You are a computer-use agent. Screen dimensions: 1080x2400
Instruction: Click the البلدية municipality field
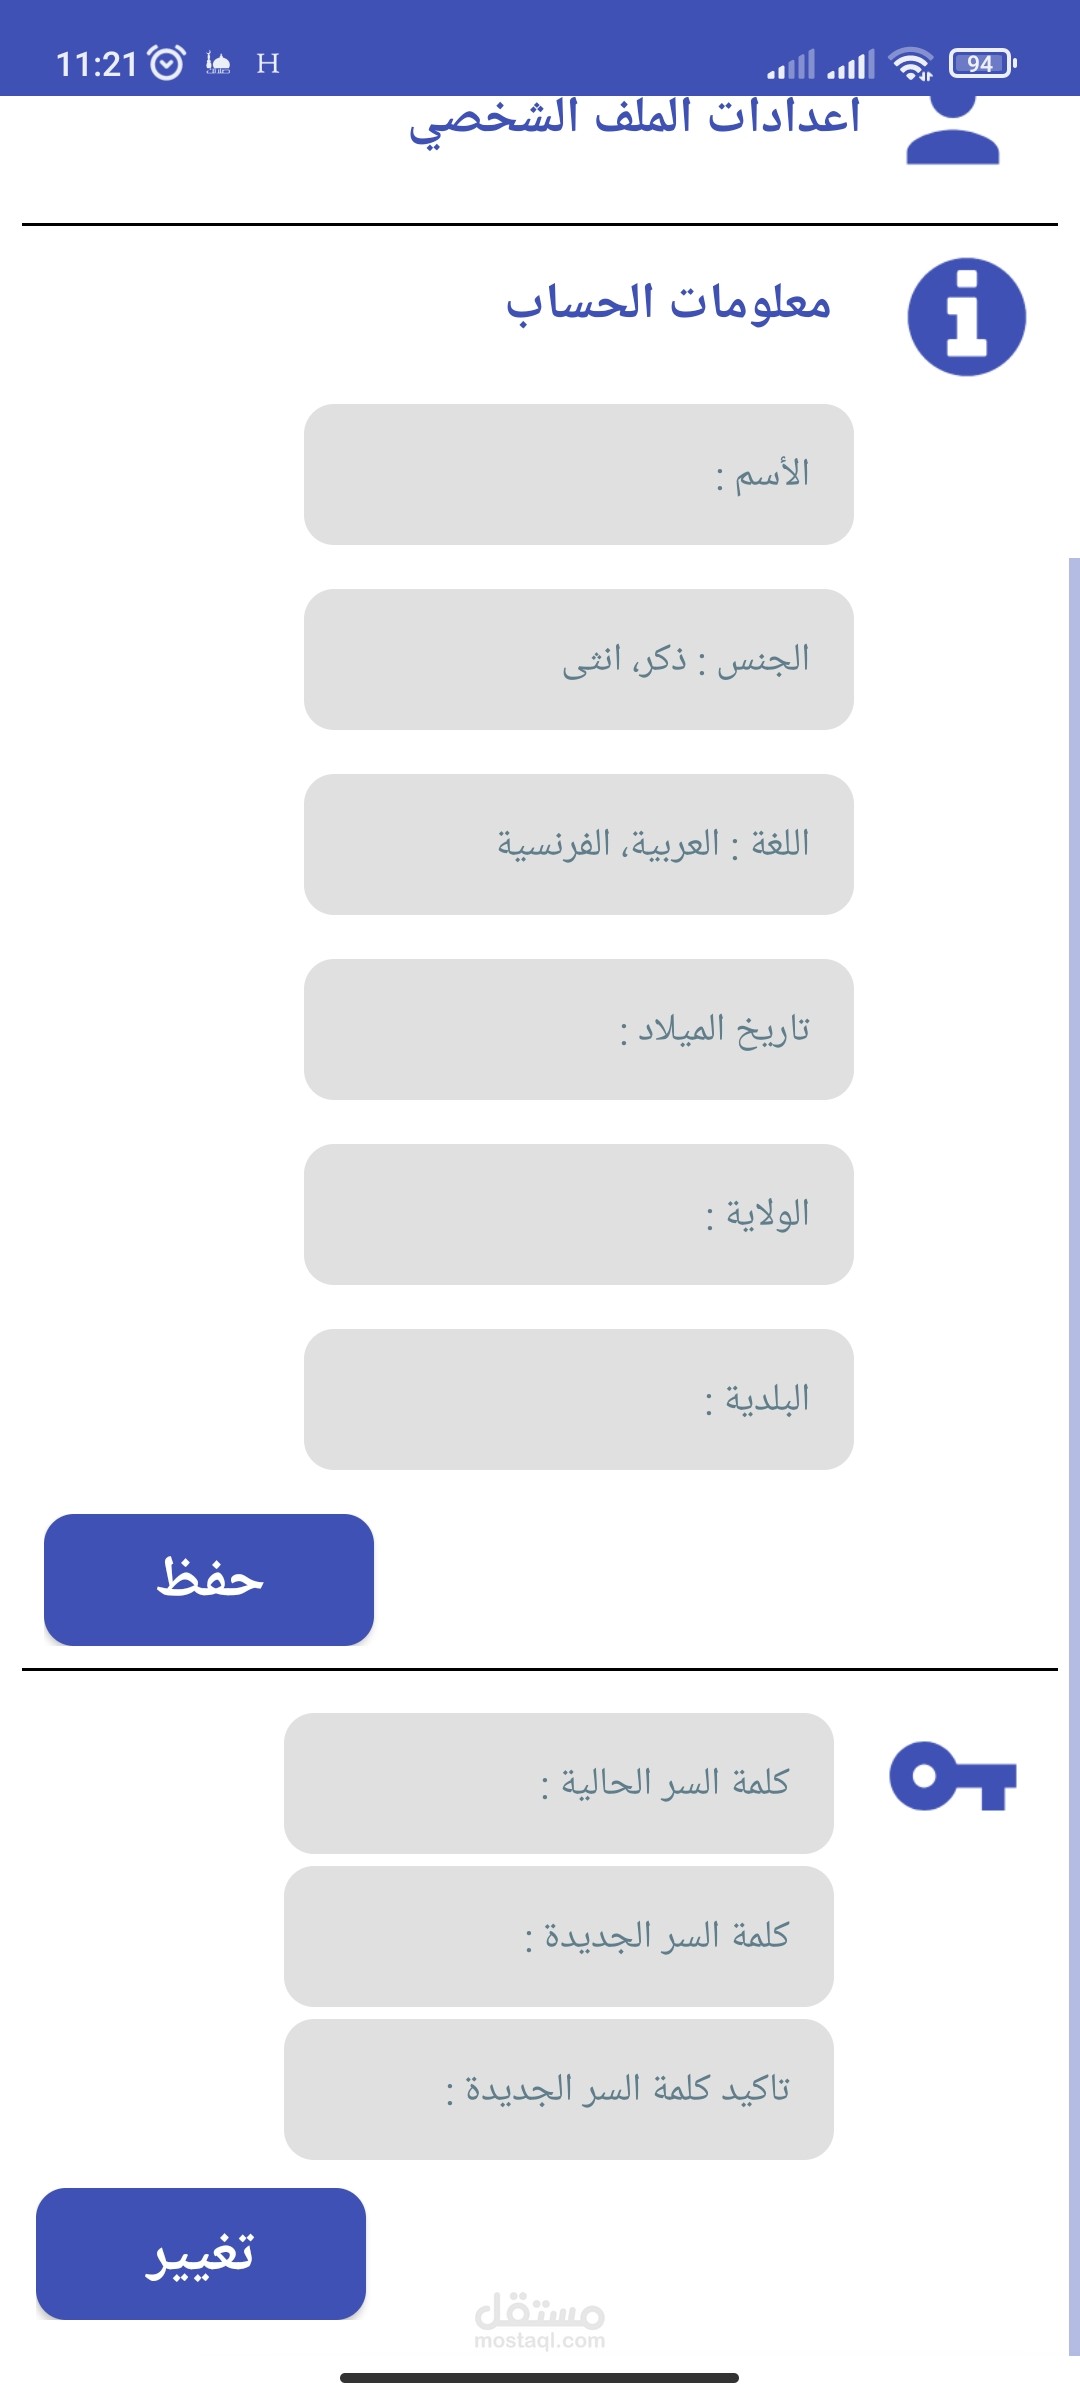click(579, 1399)
